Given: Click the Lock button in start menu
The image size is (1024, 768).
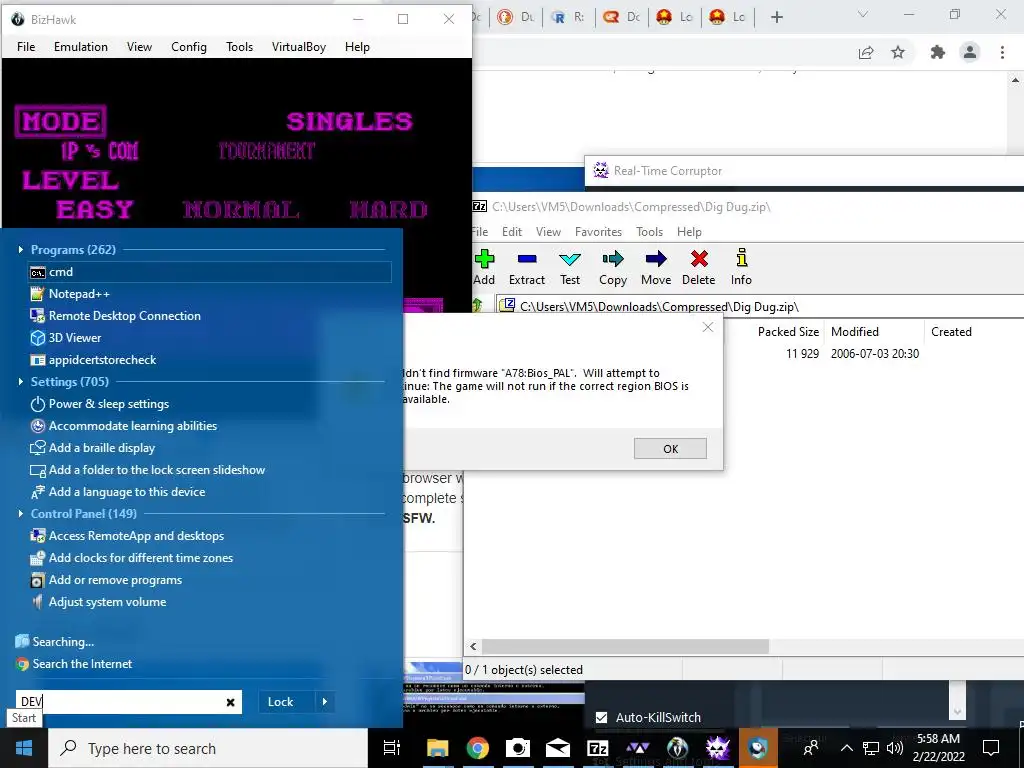Looking at the screenshot, I should click(280, 701).
